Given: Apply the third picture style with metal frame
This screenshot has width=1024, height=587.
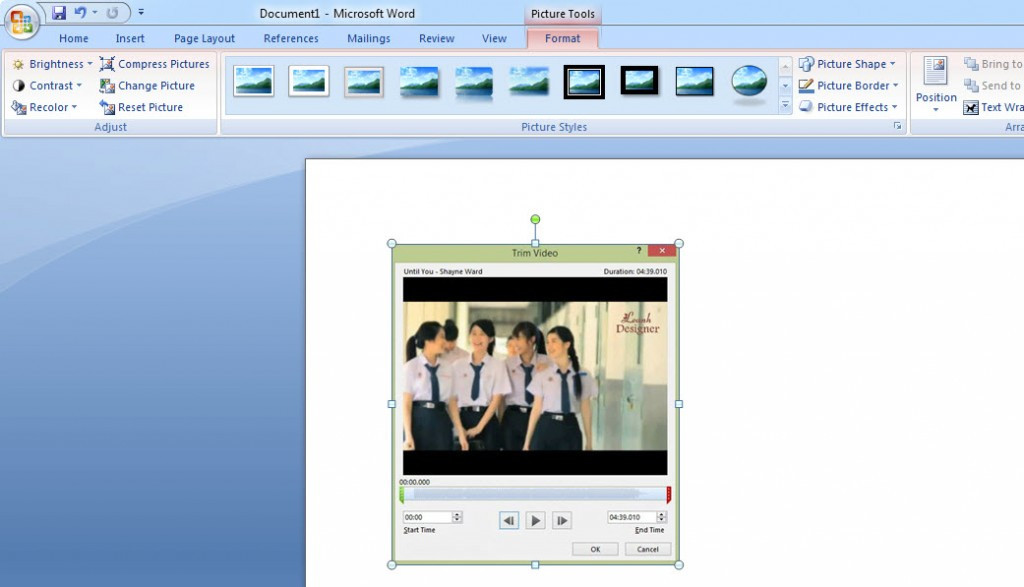Looking at the screenshot, I should 364,82.
